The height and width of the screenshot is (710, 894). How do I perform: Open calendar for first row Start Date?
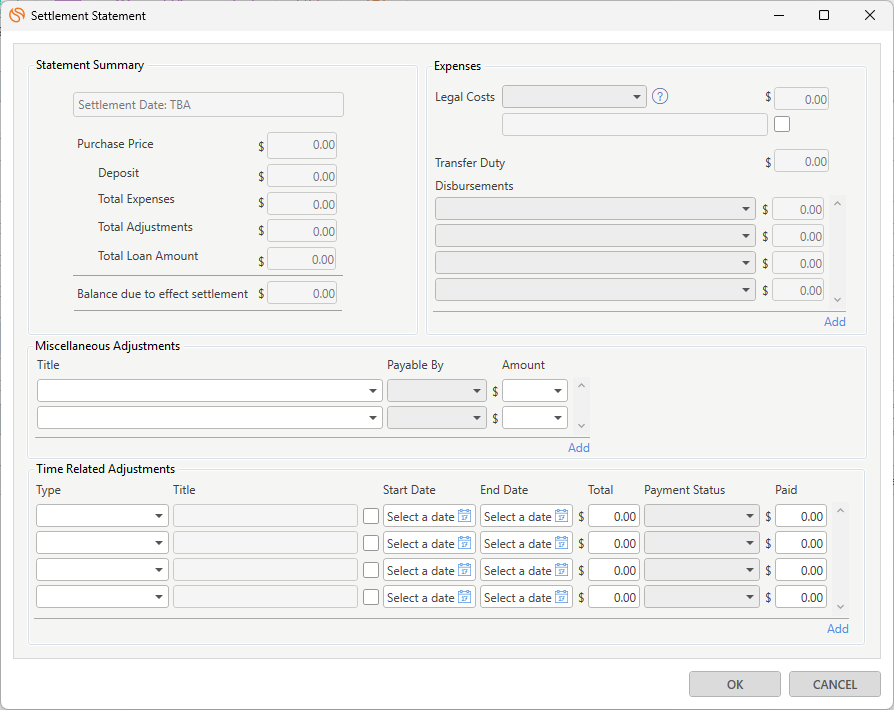click(464, 516)
